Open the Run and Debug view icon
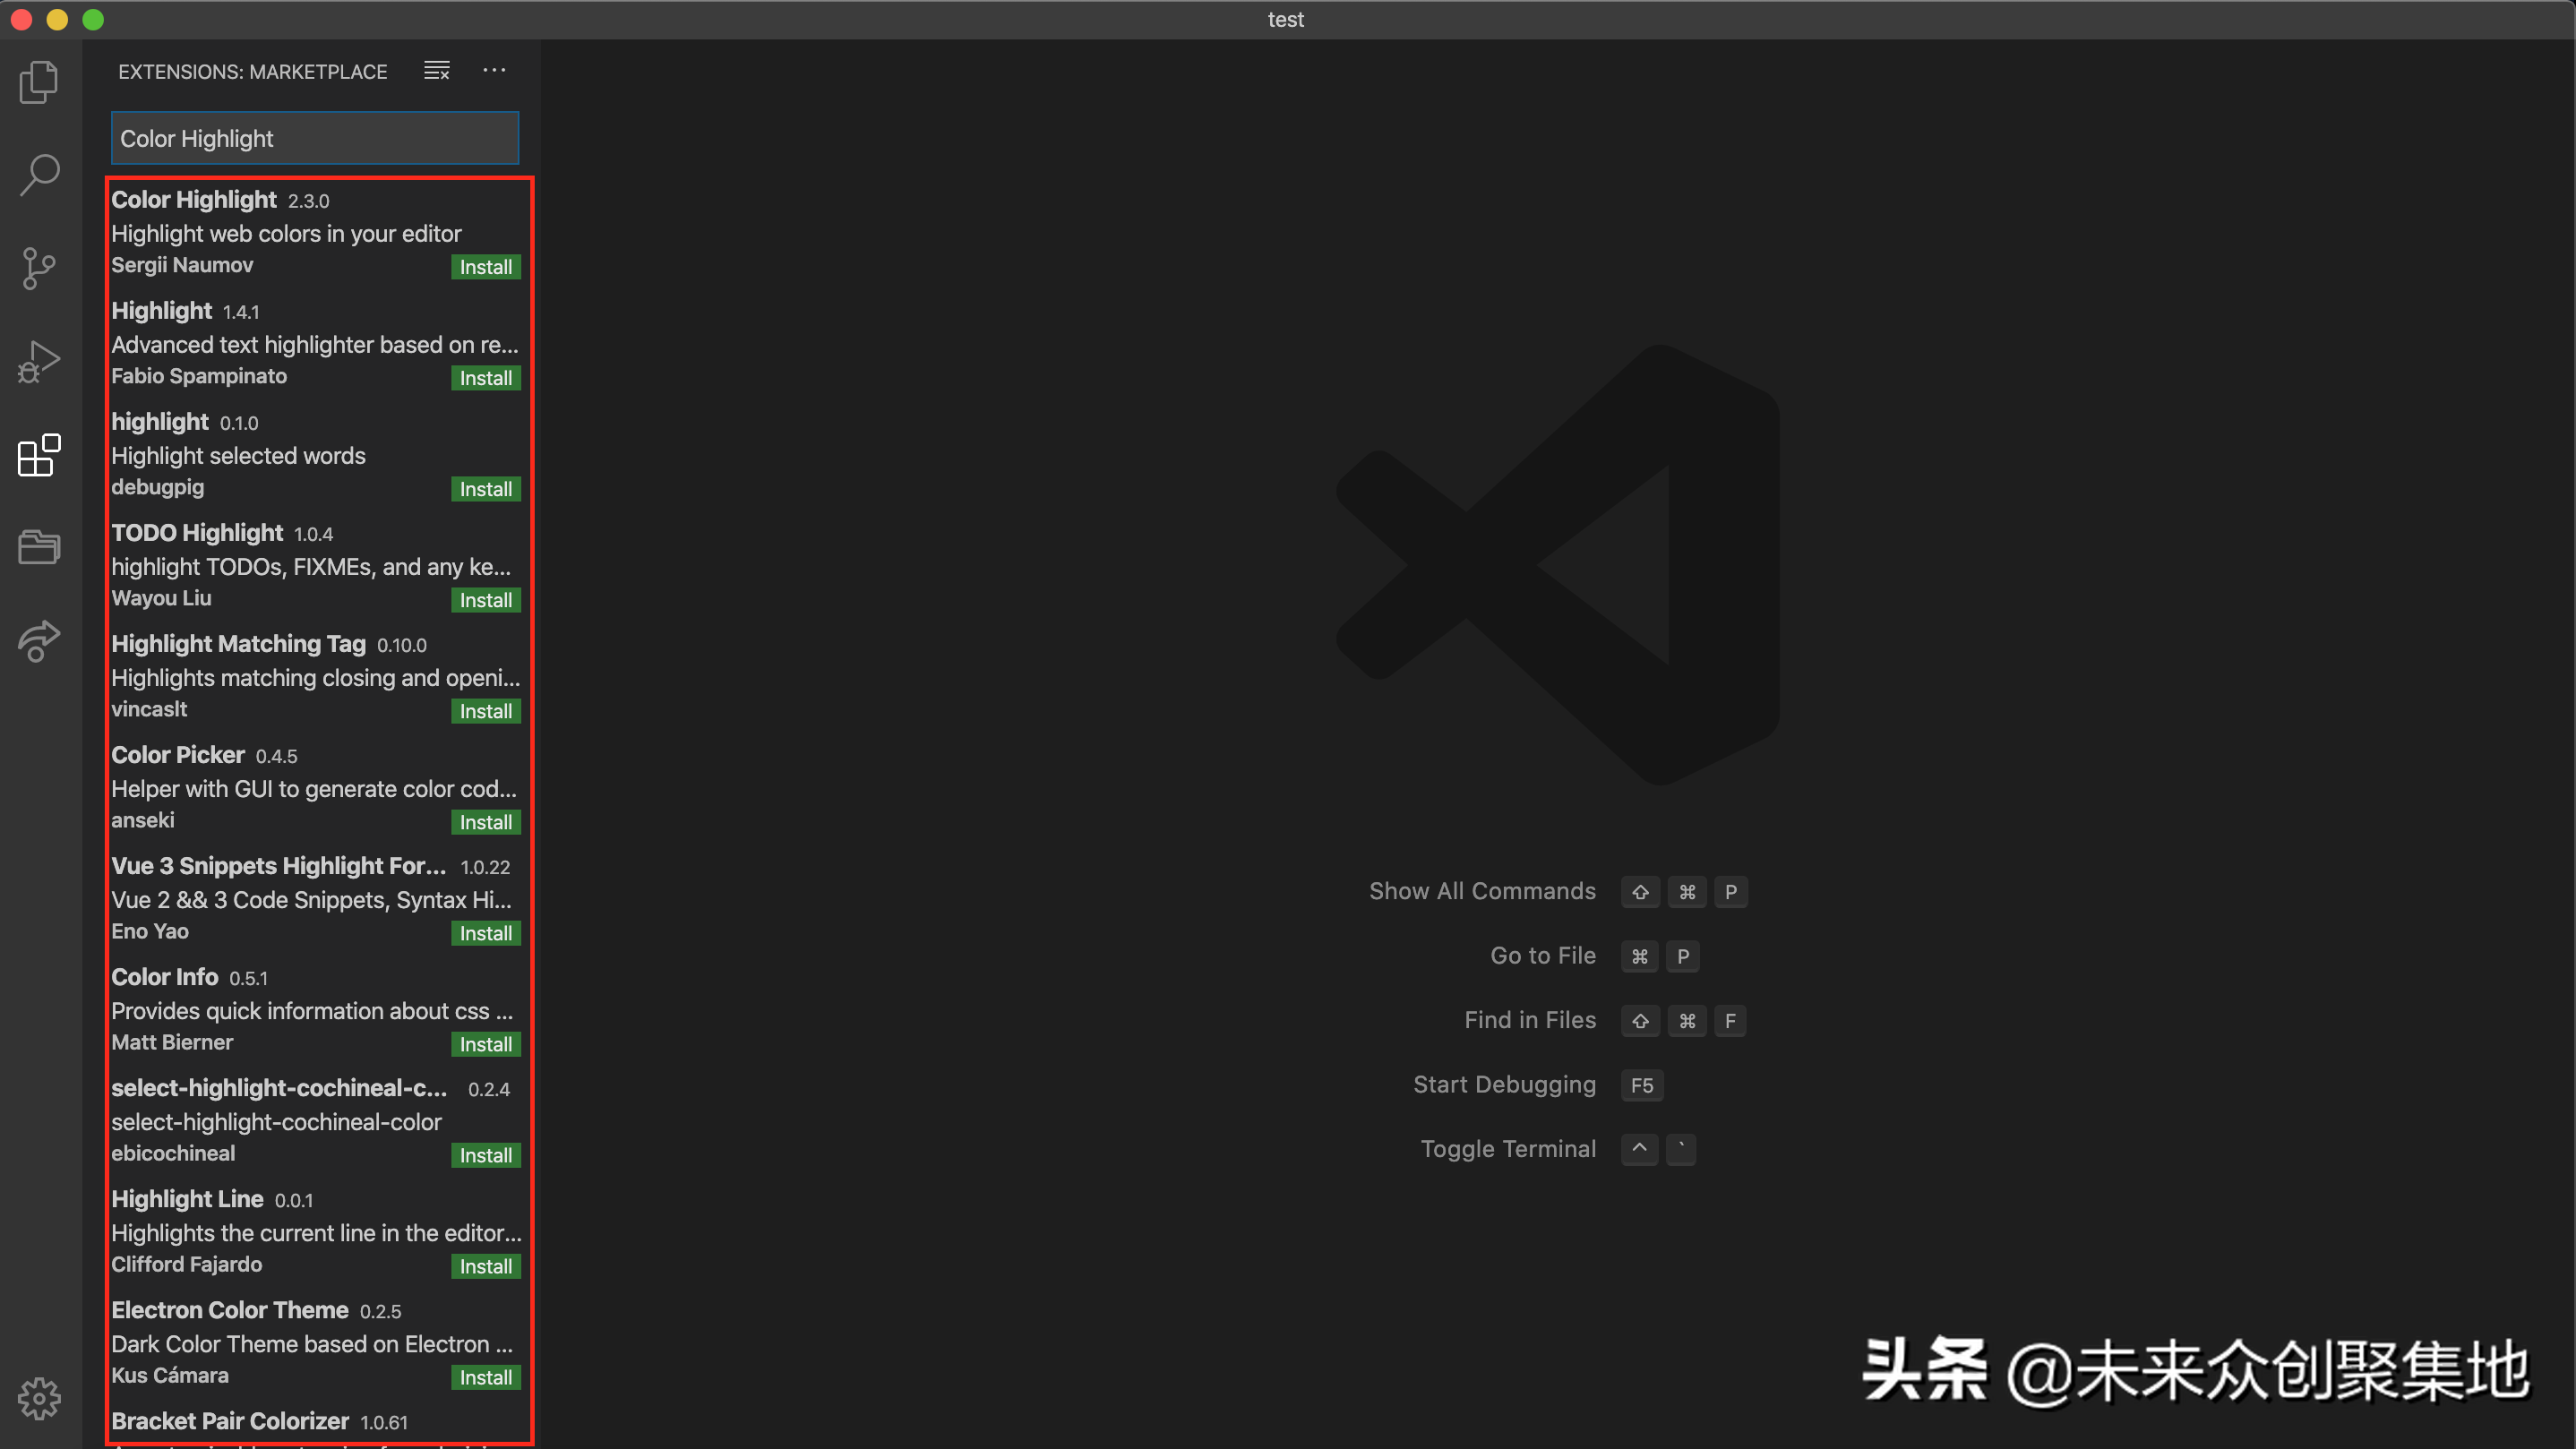The height and width of the screenshot is (1449, 2576). [39, 361]
